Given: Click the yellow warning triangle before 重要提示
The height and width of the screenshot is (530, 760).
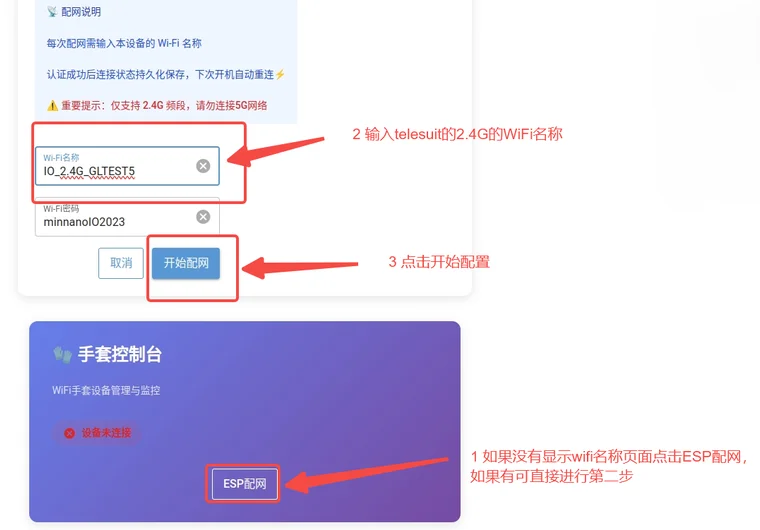Looking at the screenshot, I should (x=52, y=106).
